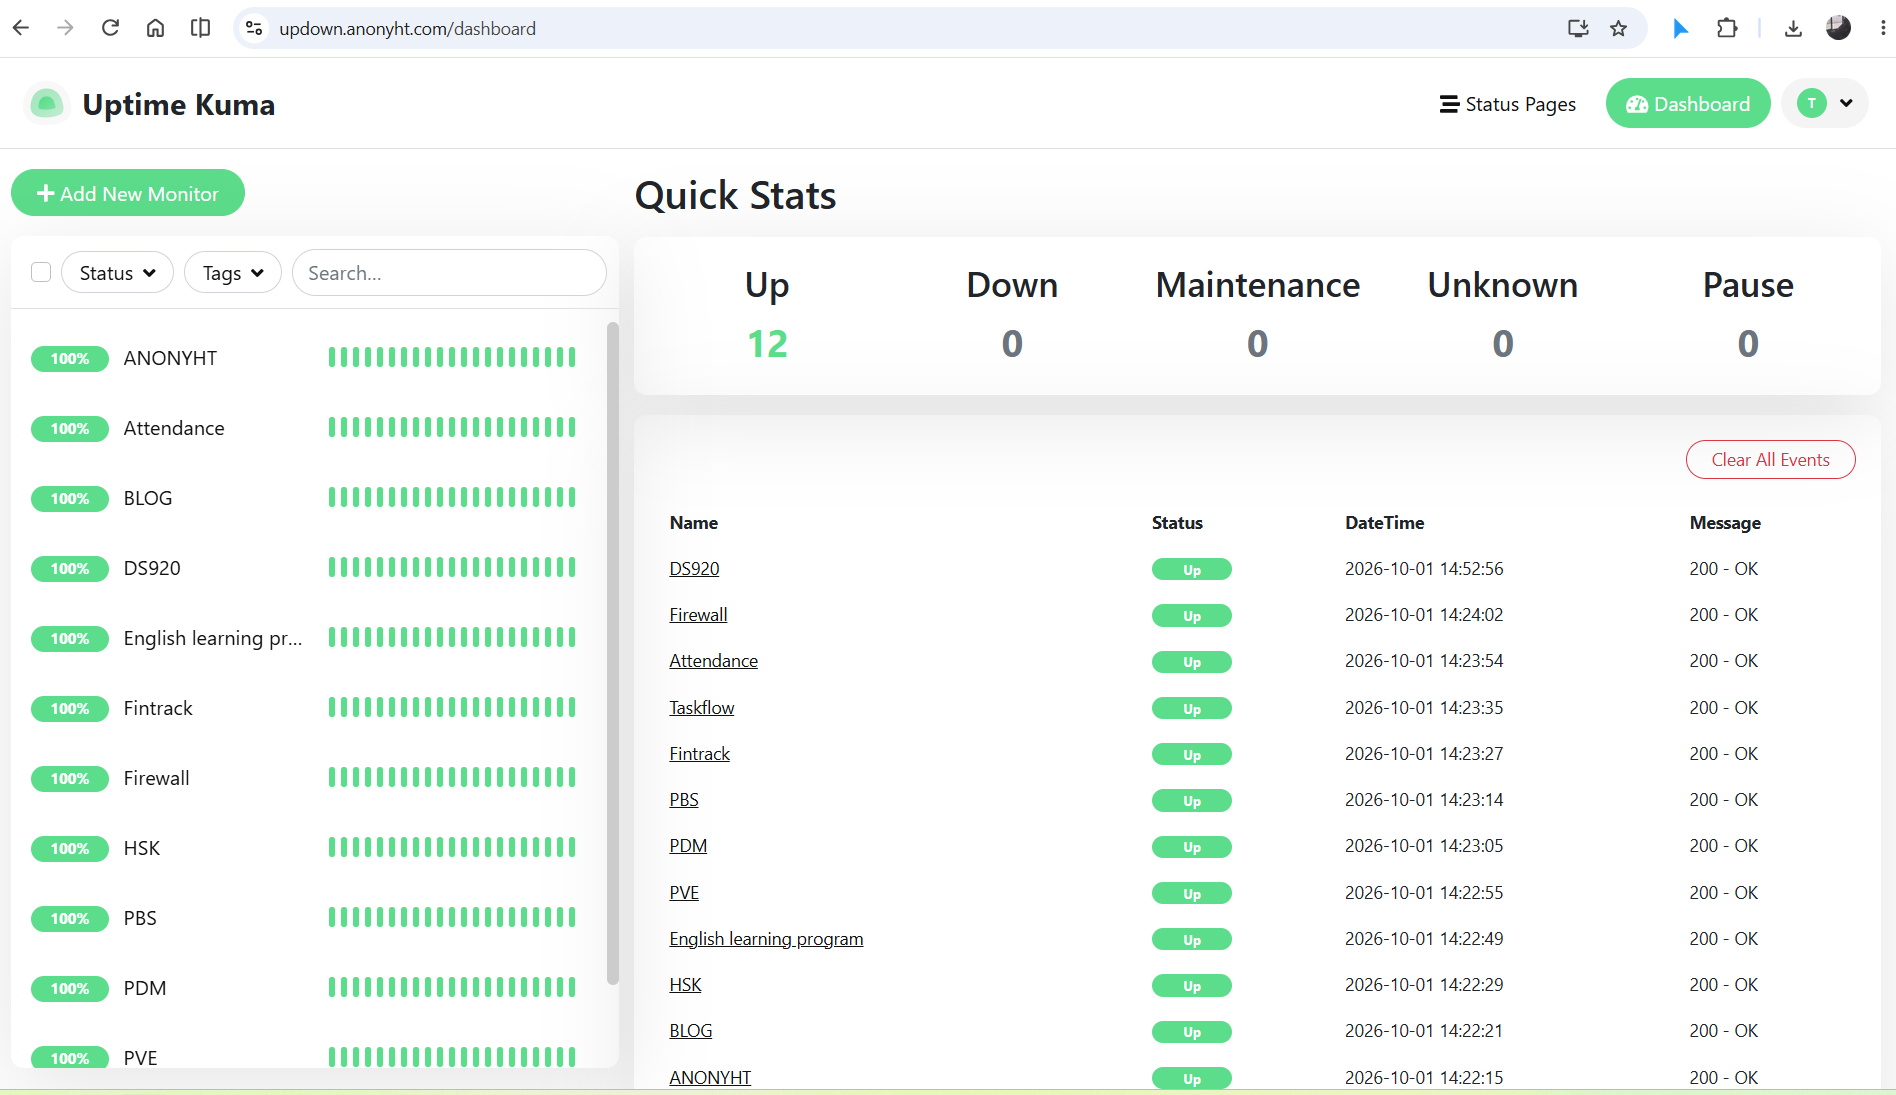Focus the monitor Search field

click(449, 272)
